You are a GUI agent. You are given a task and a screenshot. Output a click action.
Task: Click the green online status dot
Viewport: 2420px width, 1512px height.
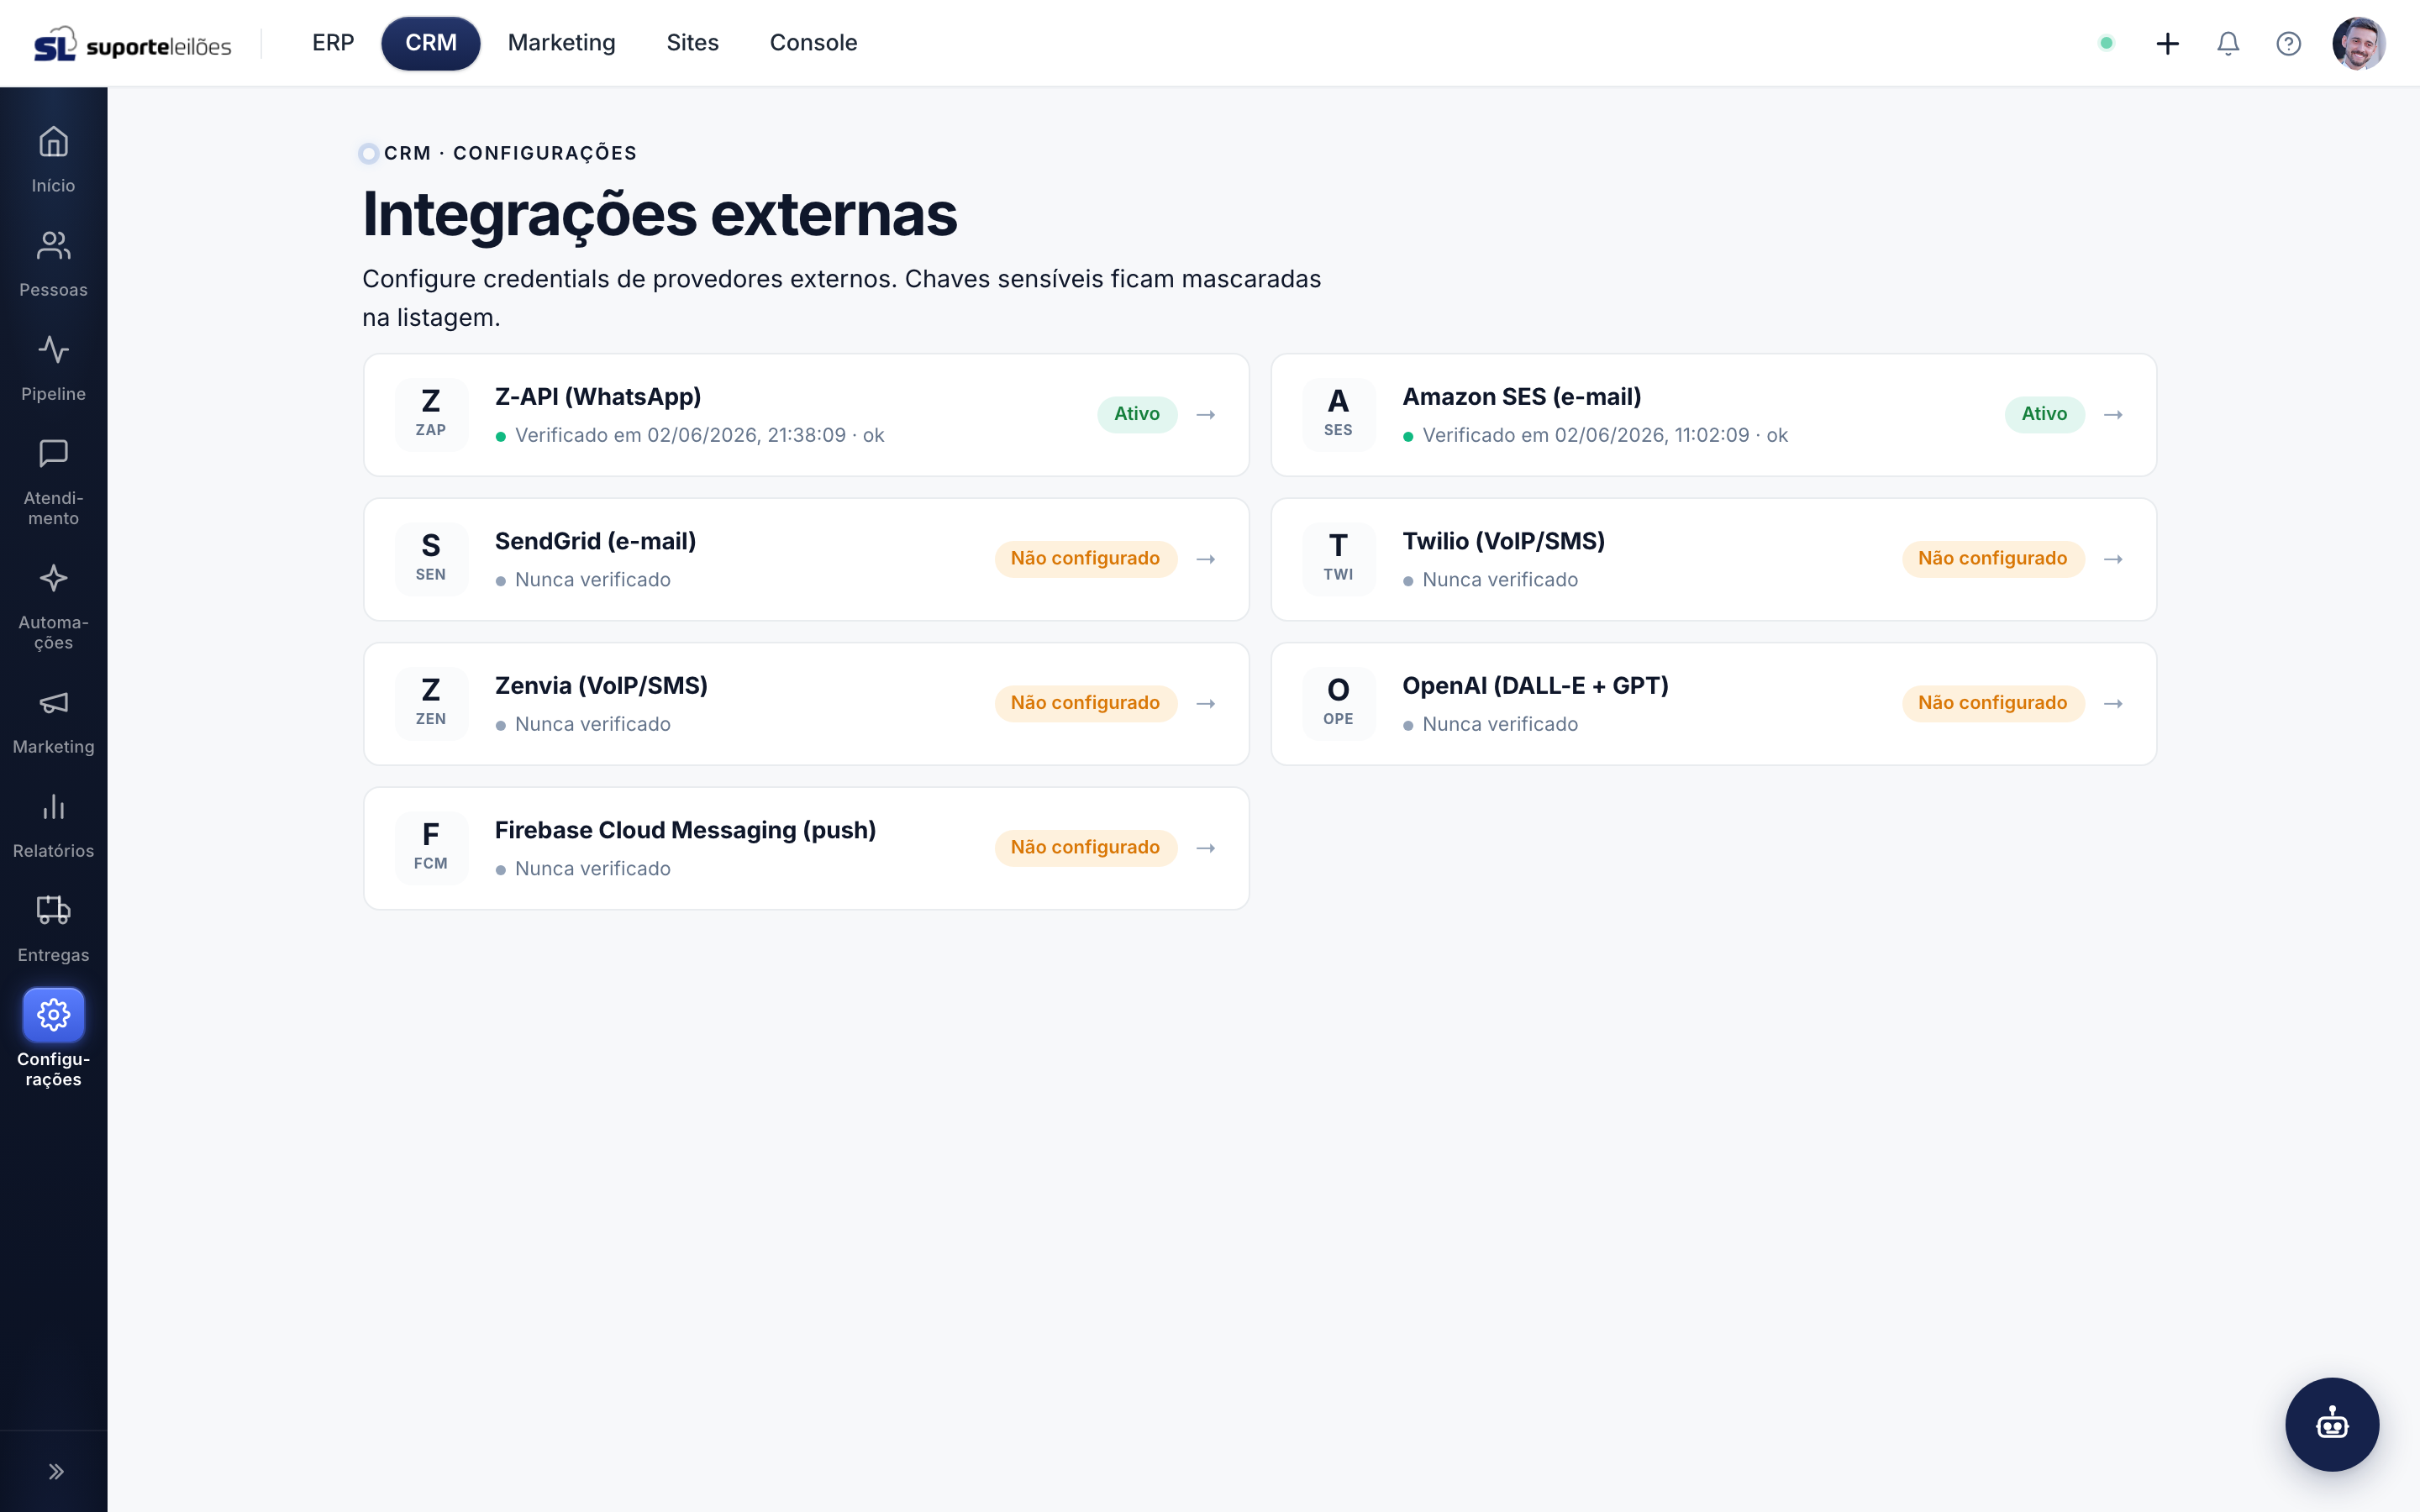pos(2106,43)
